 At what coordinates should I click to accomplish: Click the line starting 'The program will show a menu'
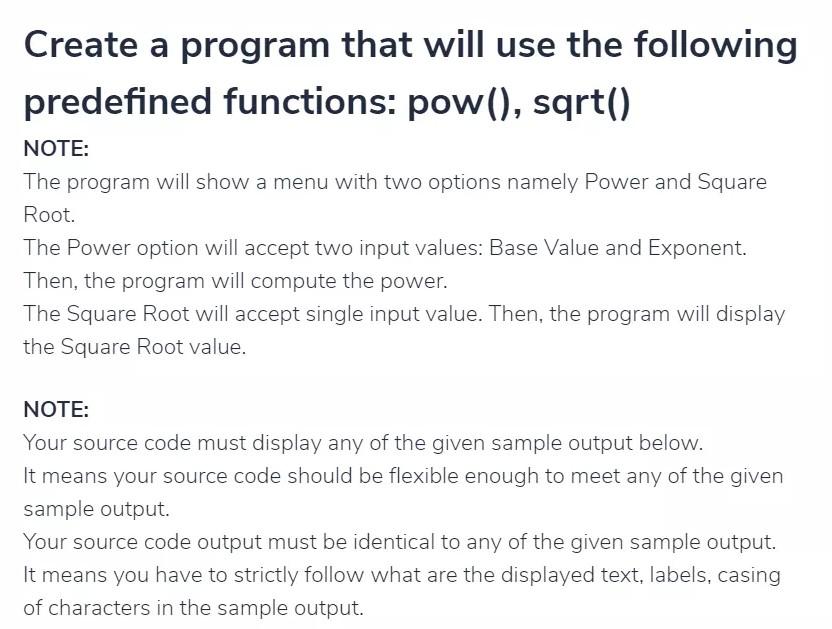(395, 182)
